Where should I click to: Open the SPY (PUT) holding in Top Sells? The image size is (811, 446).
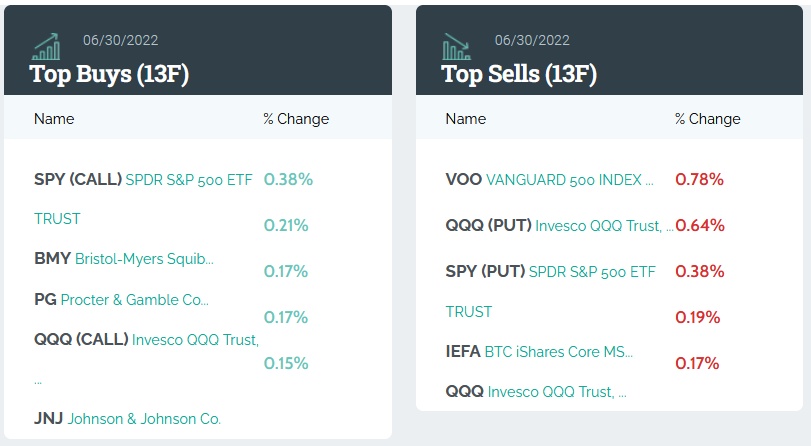(x=550, y=272)
